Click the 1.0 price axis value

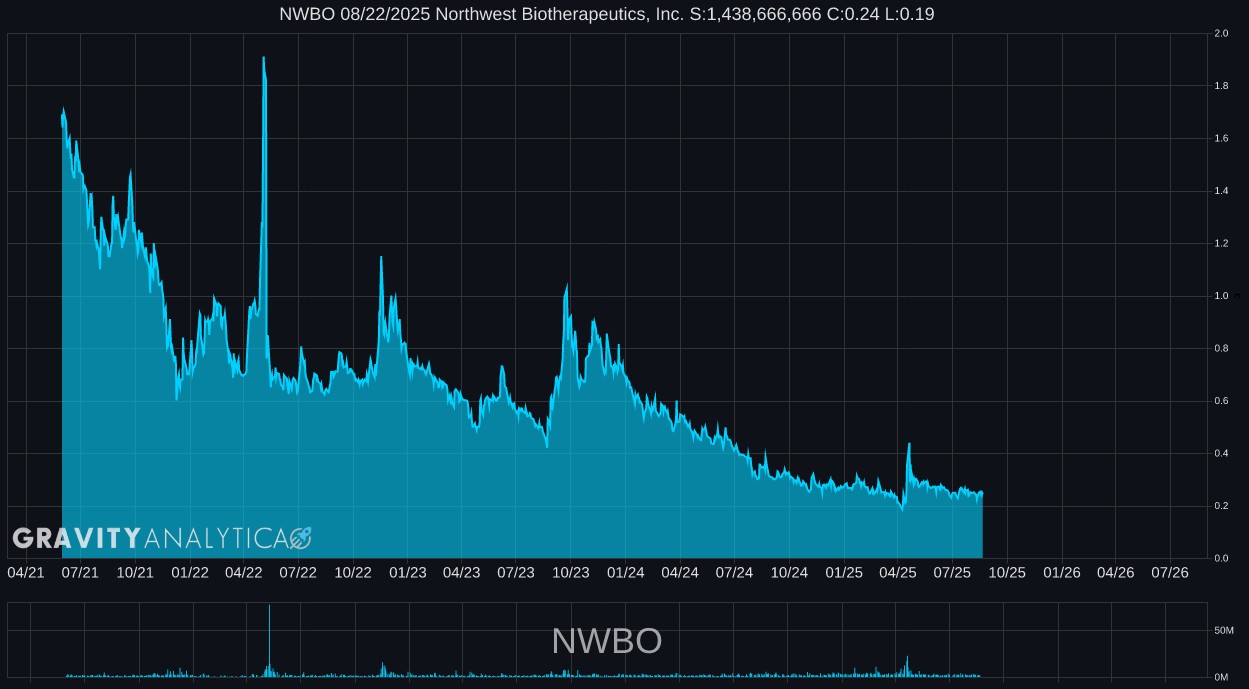click(1220, 296)
